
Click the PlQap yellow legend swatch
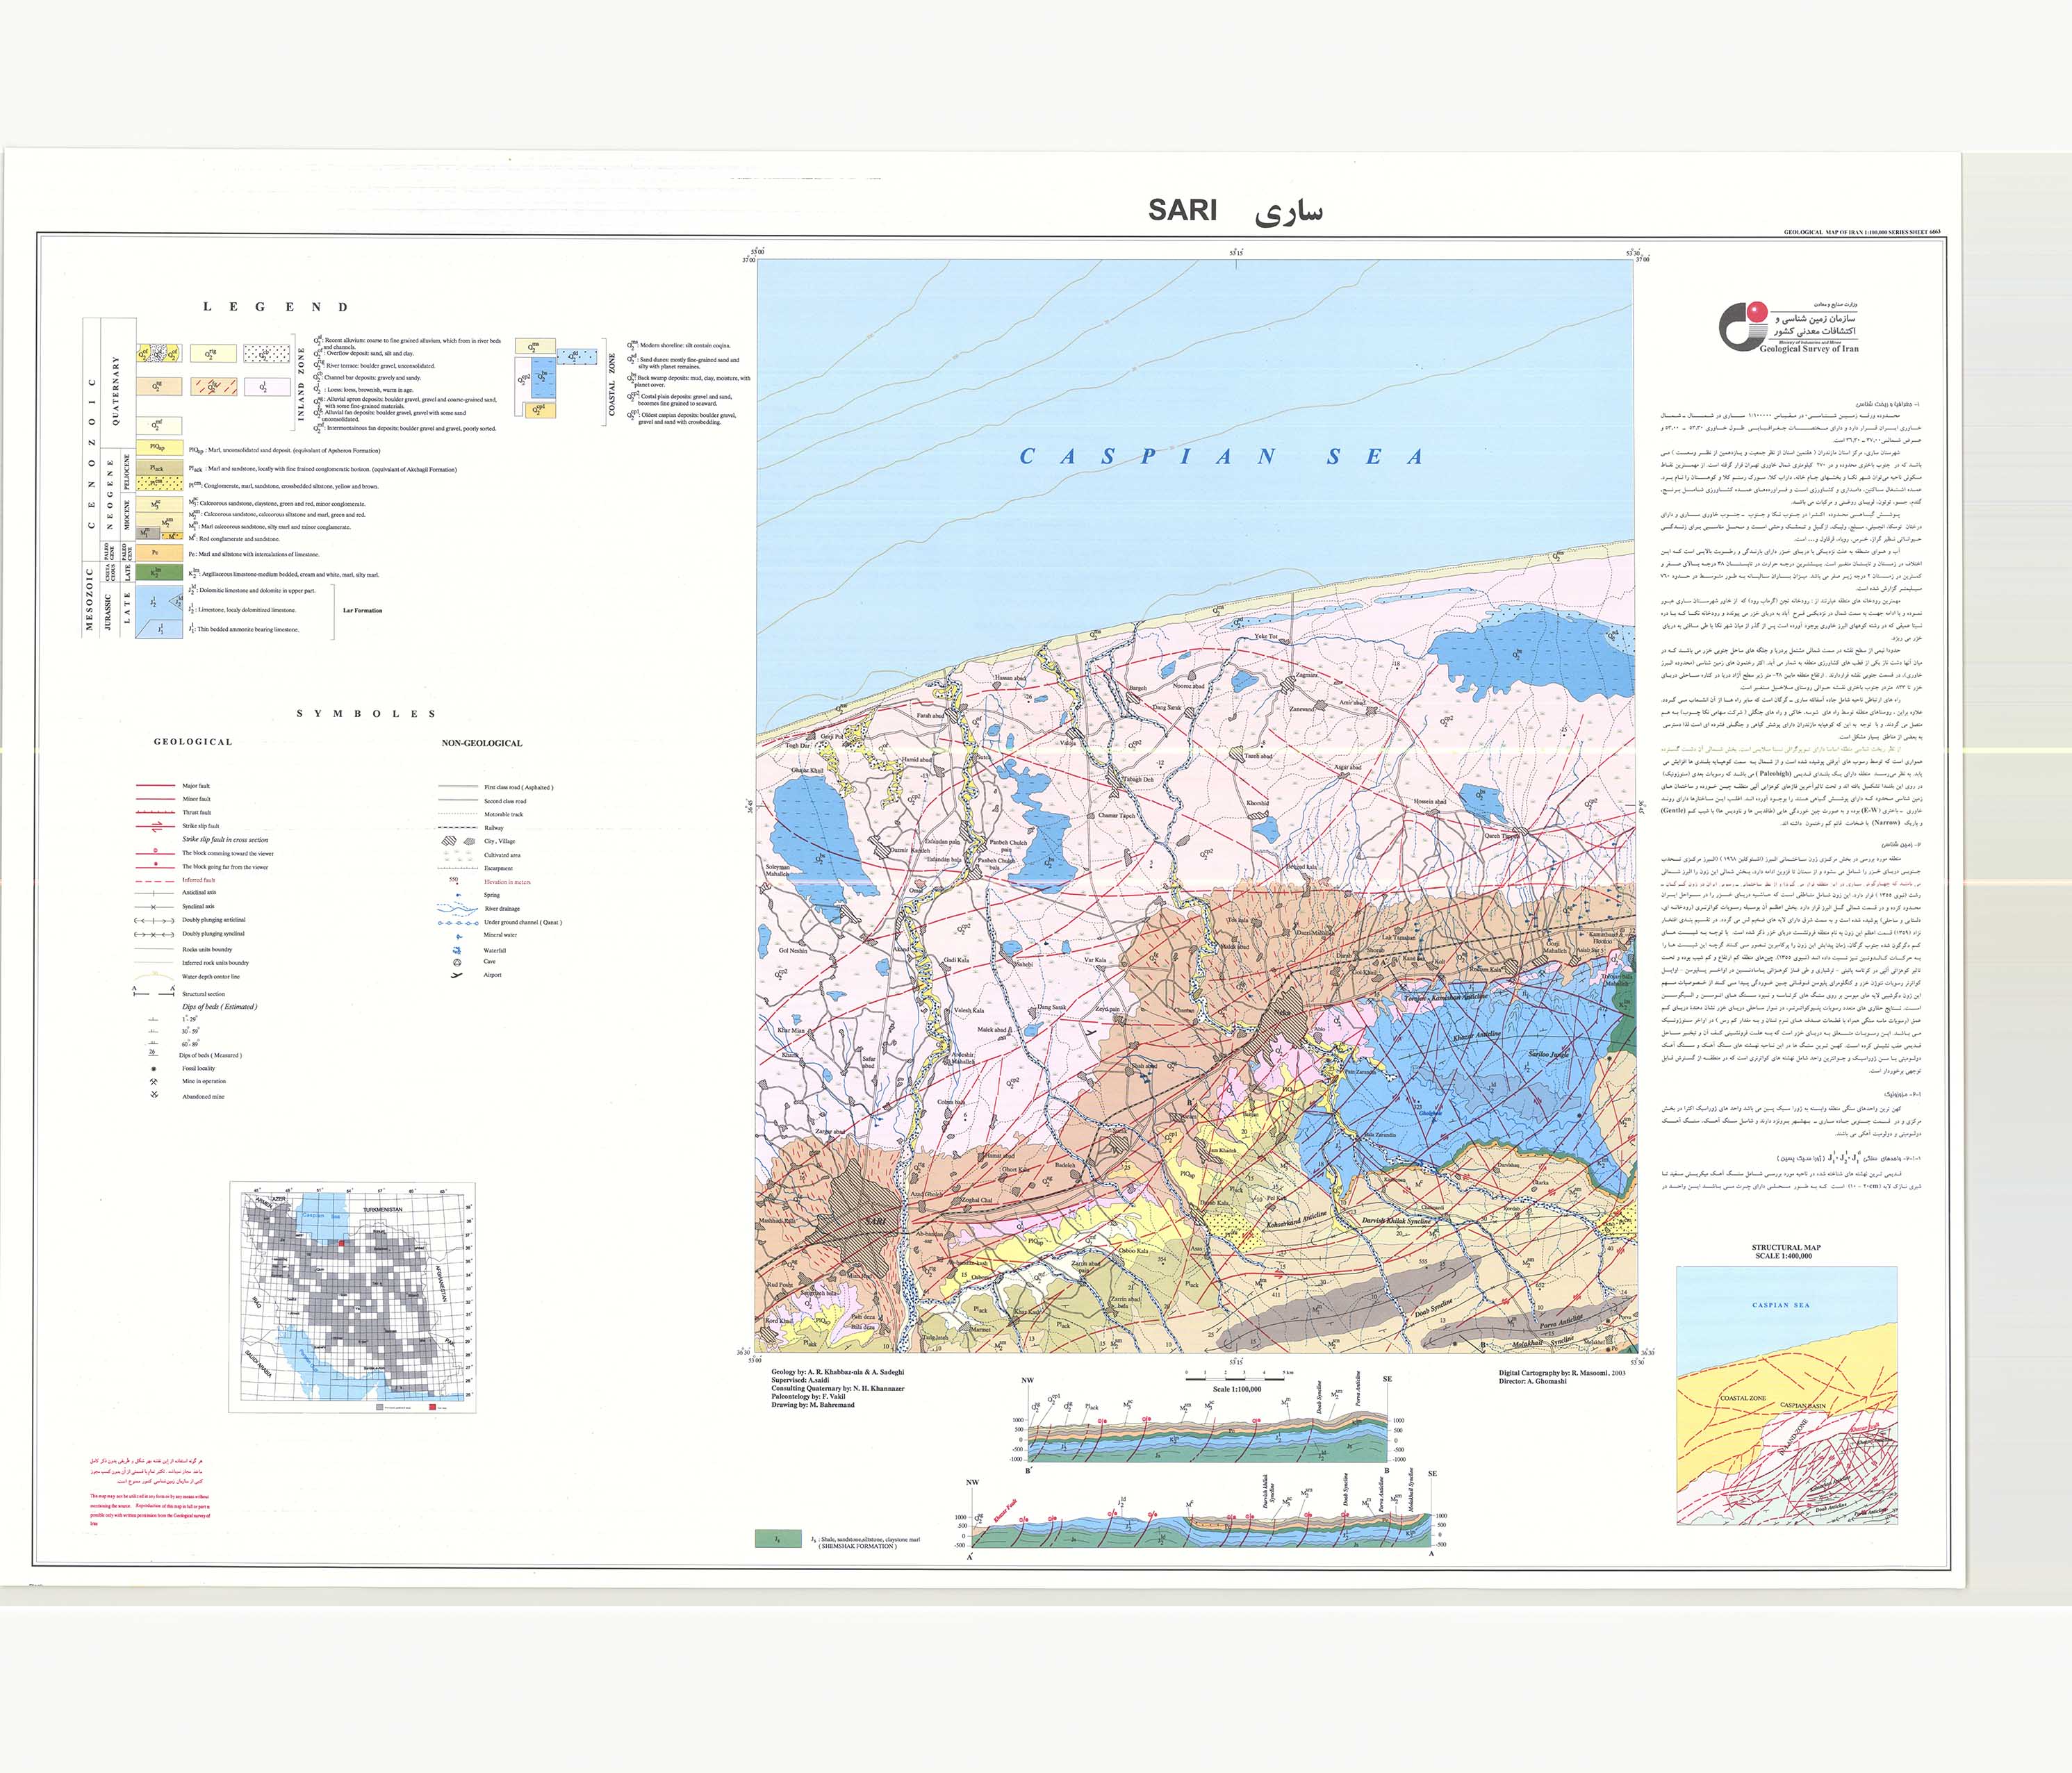[x=159, y=449]
